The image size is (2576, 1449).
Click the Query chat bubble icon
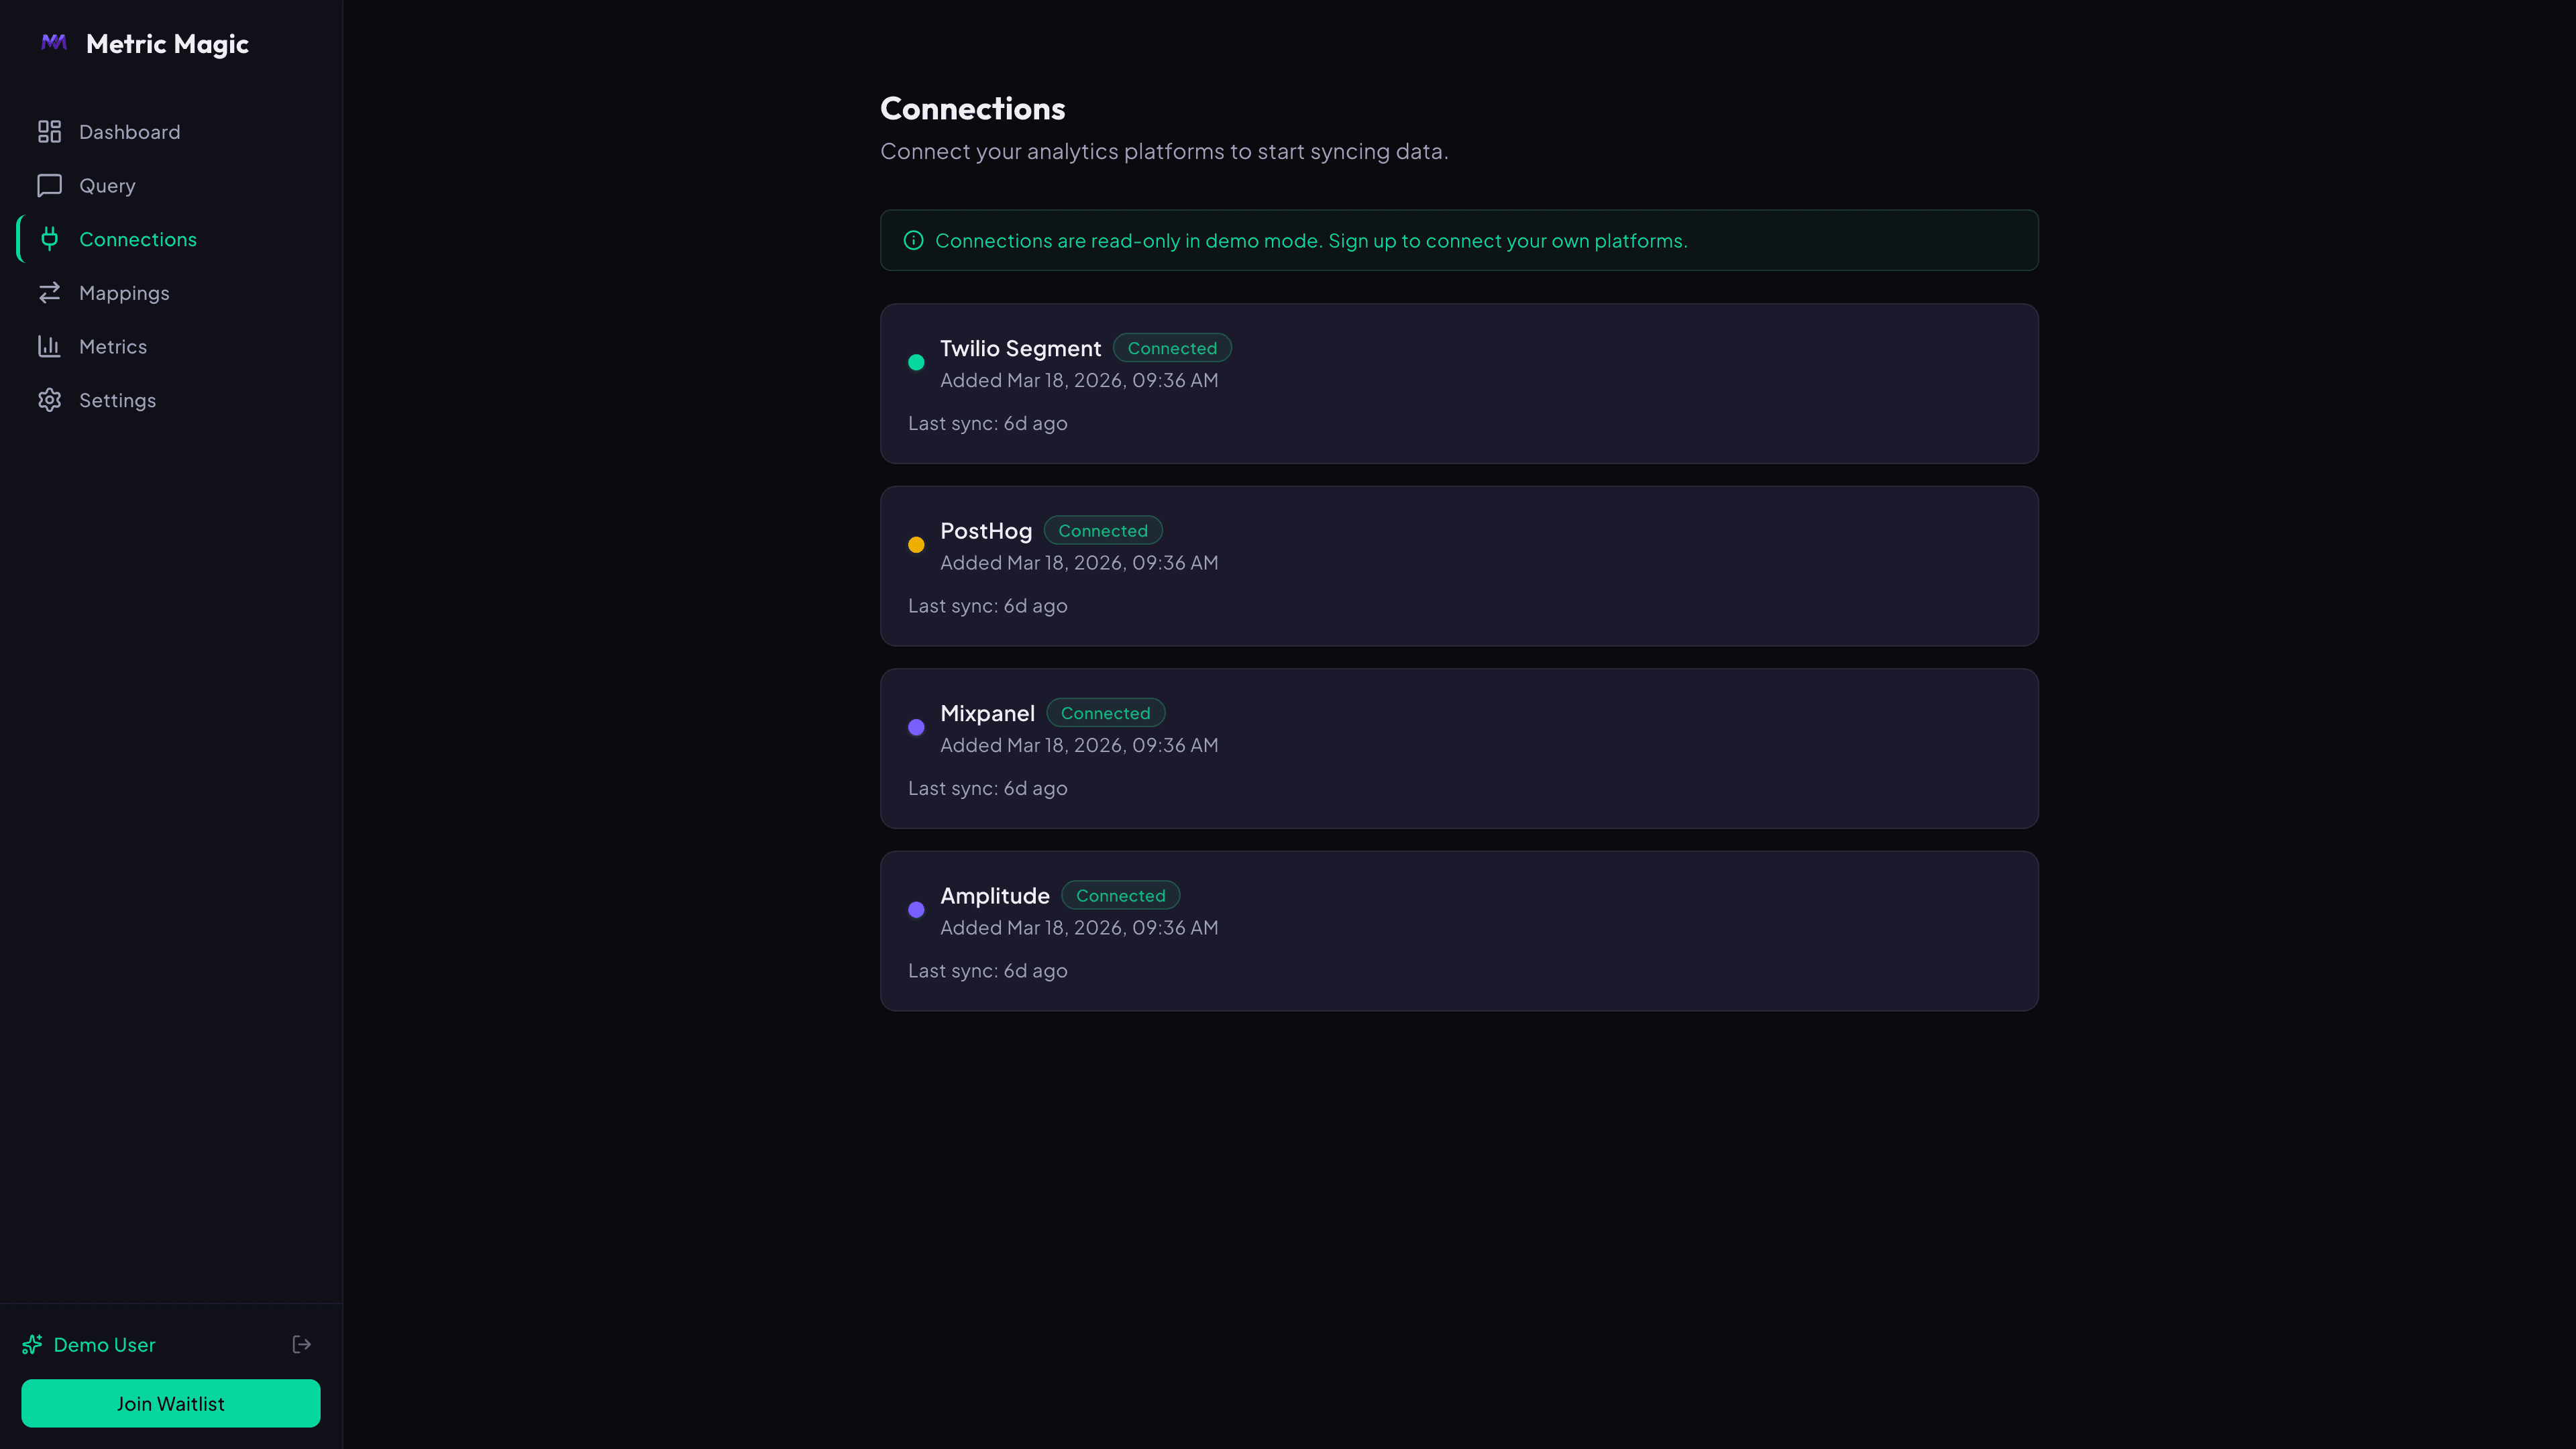[50, 185]
